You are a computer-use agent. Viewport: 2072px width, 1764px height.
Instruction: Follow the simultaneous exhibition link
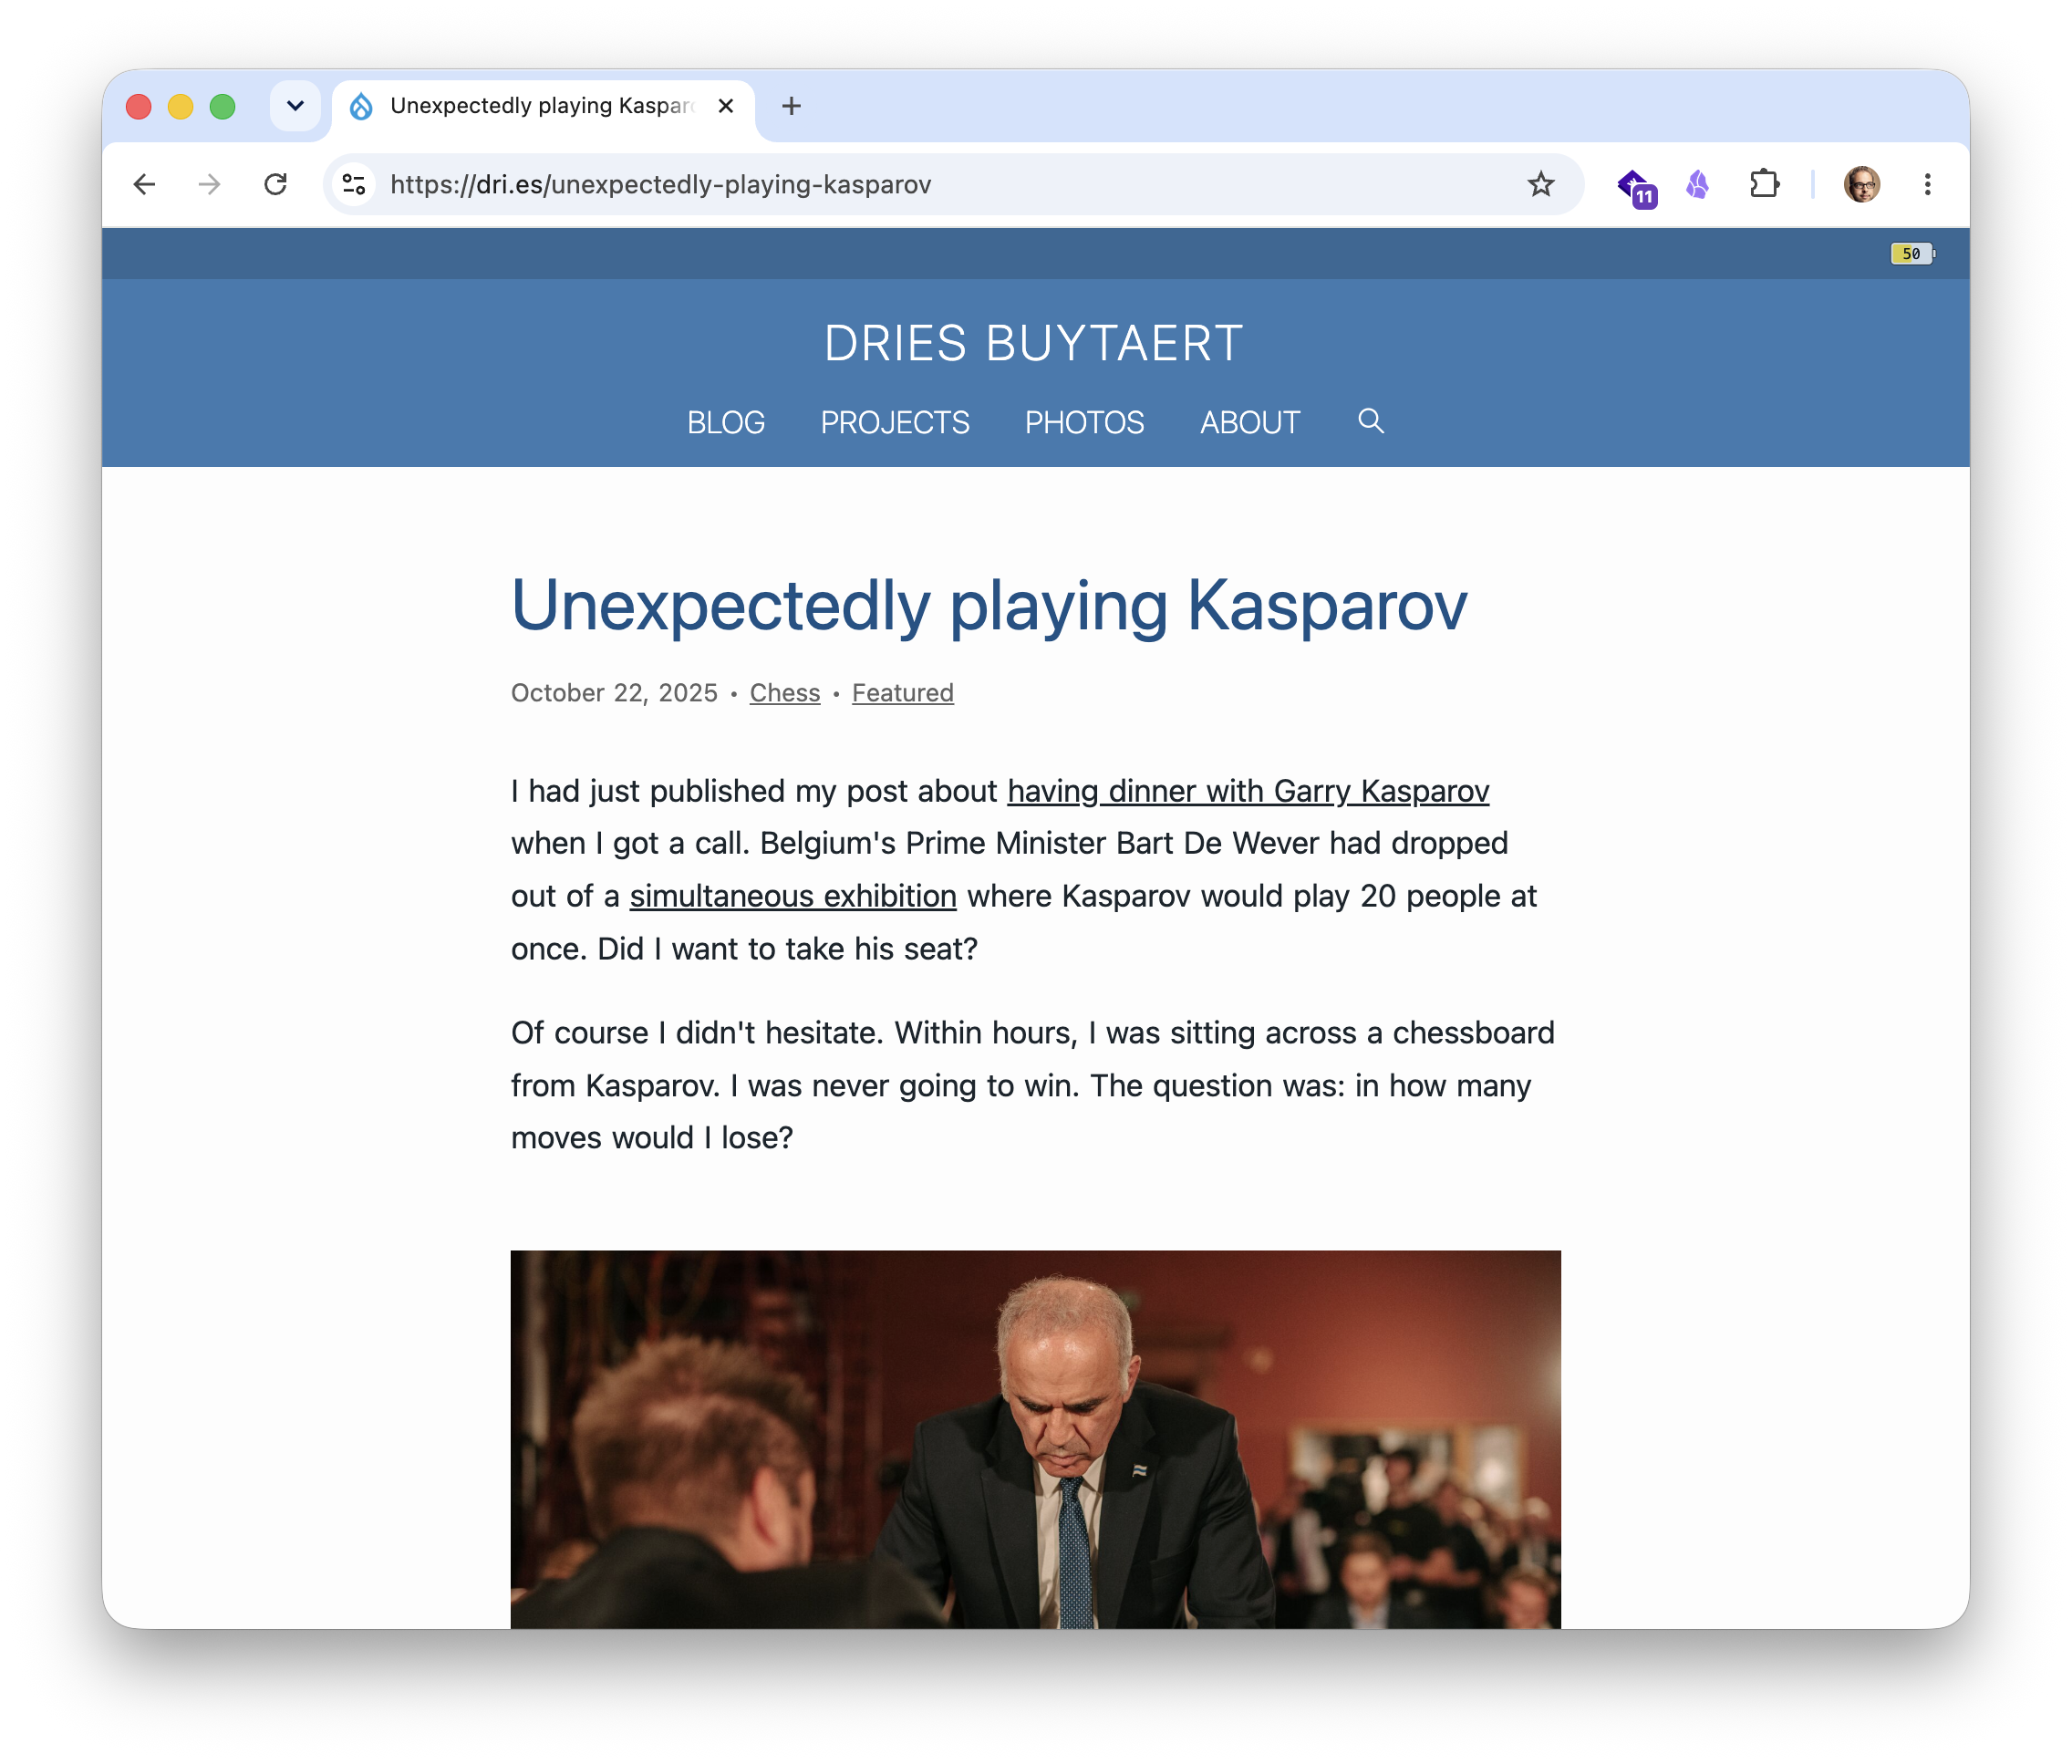pyautogui.click(x=793, y=896)
